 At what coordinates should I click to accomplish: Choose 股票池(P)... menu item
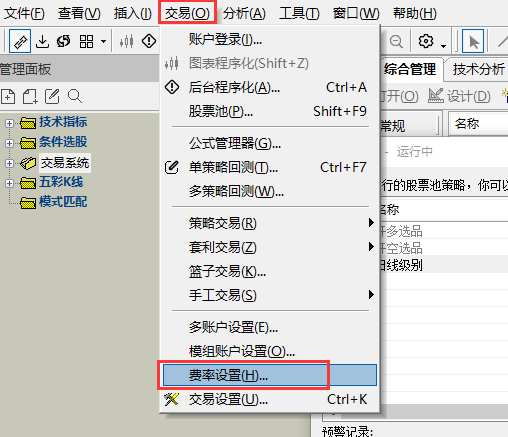[x=269, y=111]
